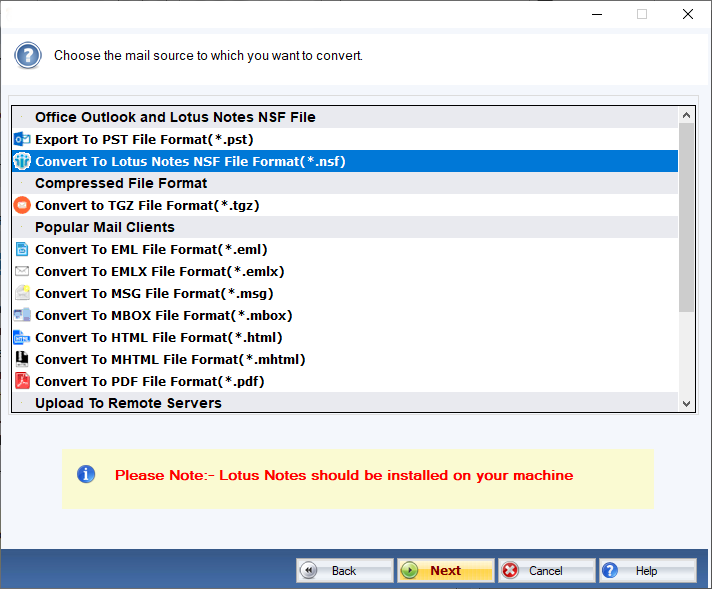The width and height of the screenshot is (712, 589).
Task: Click the Upload To Remote Servers header
Action: point(345,402)
